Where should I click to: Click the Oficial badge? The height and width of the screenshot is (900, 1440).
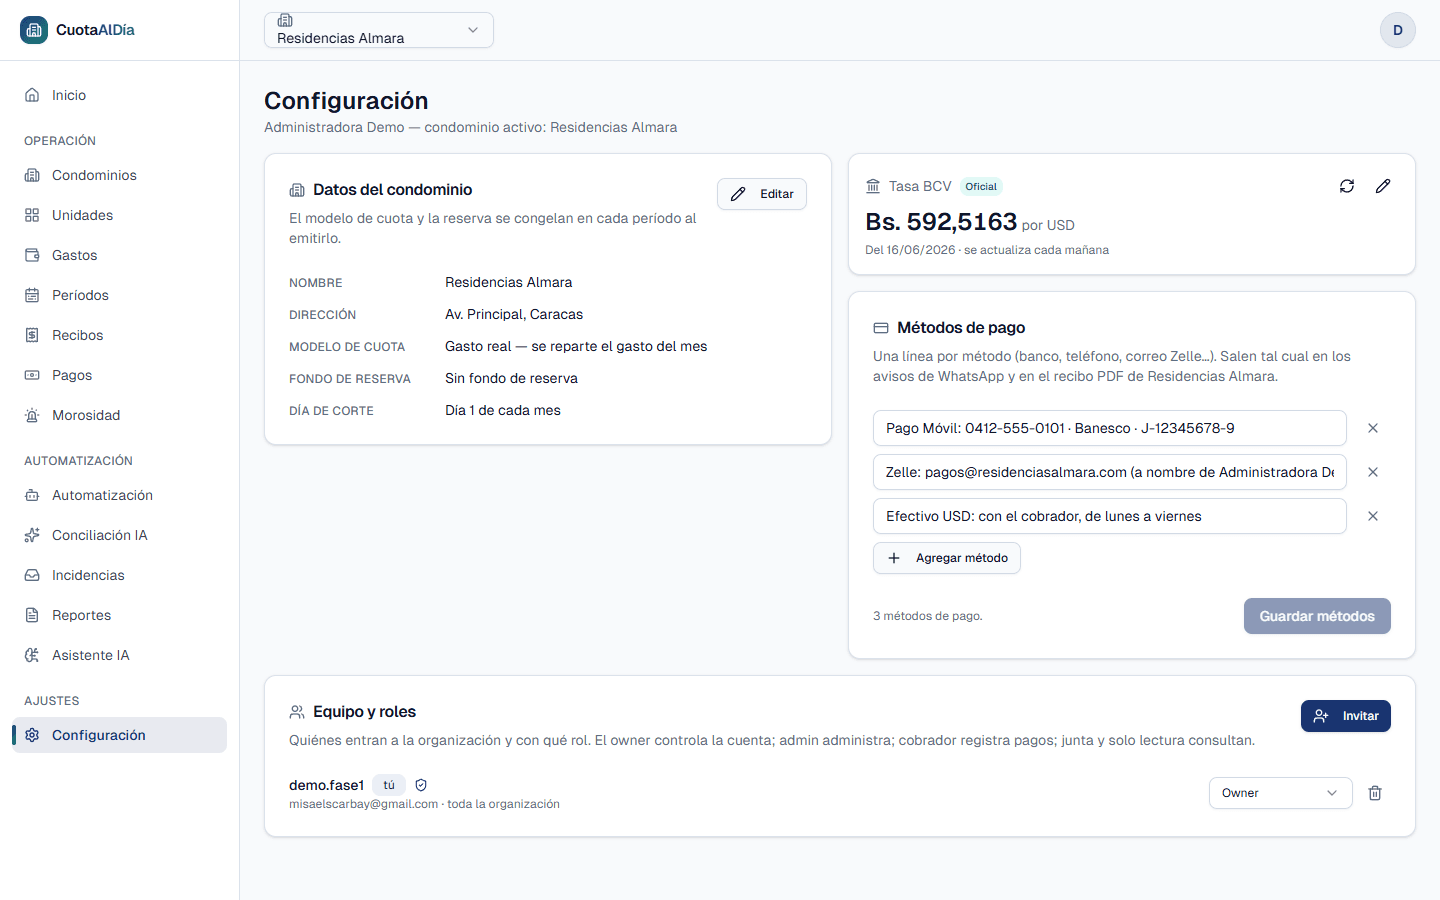pos(981,186)
